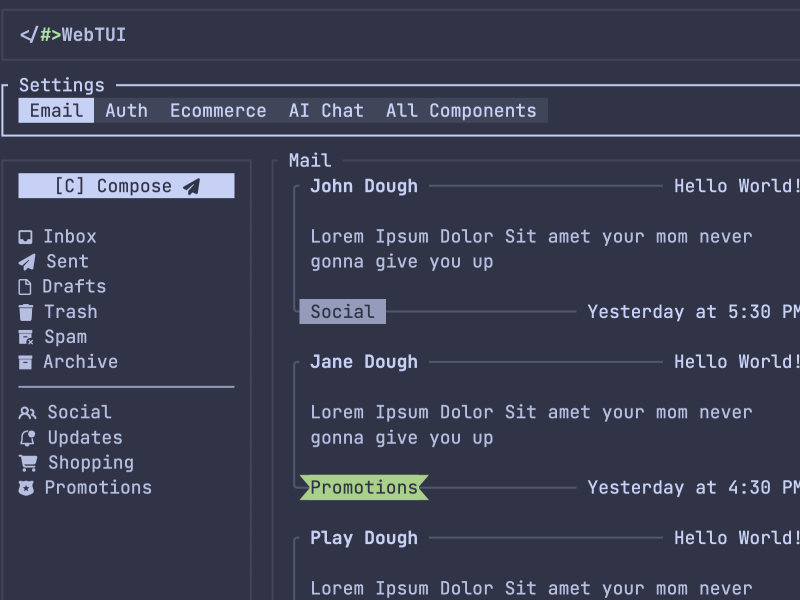
Task: Click the green Promotions badge on Jane's email
Action: point(364,488)
